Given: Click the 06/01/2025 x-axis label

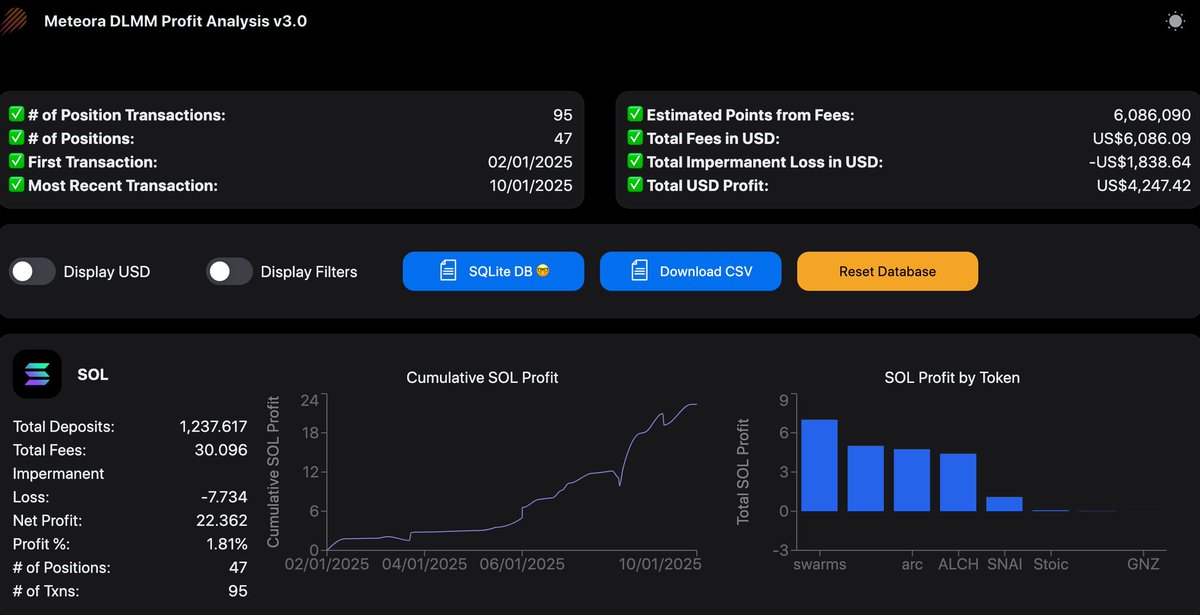Looking at the screenshot, I should click(522, 564).
